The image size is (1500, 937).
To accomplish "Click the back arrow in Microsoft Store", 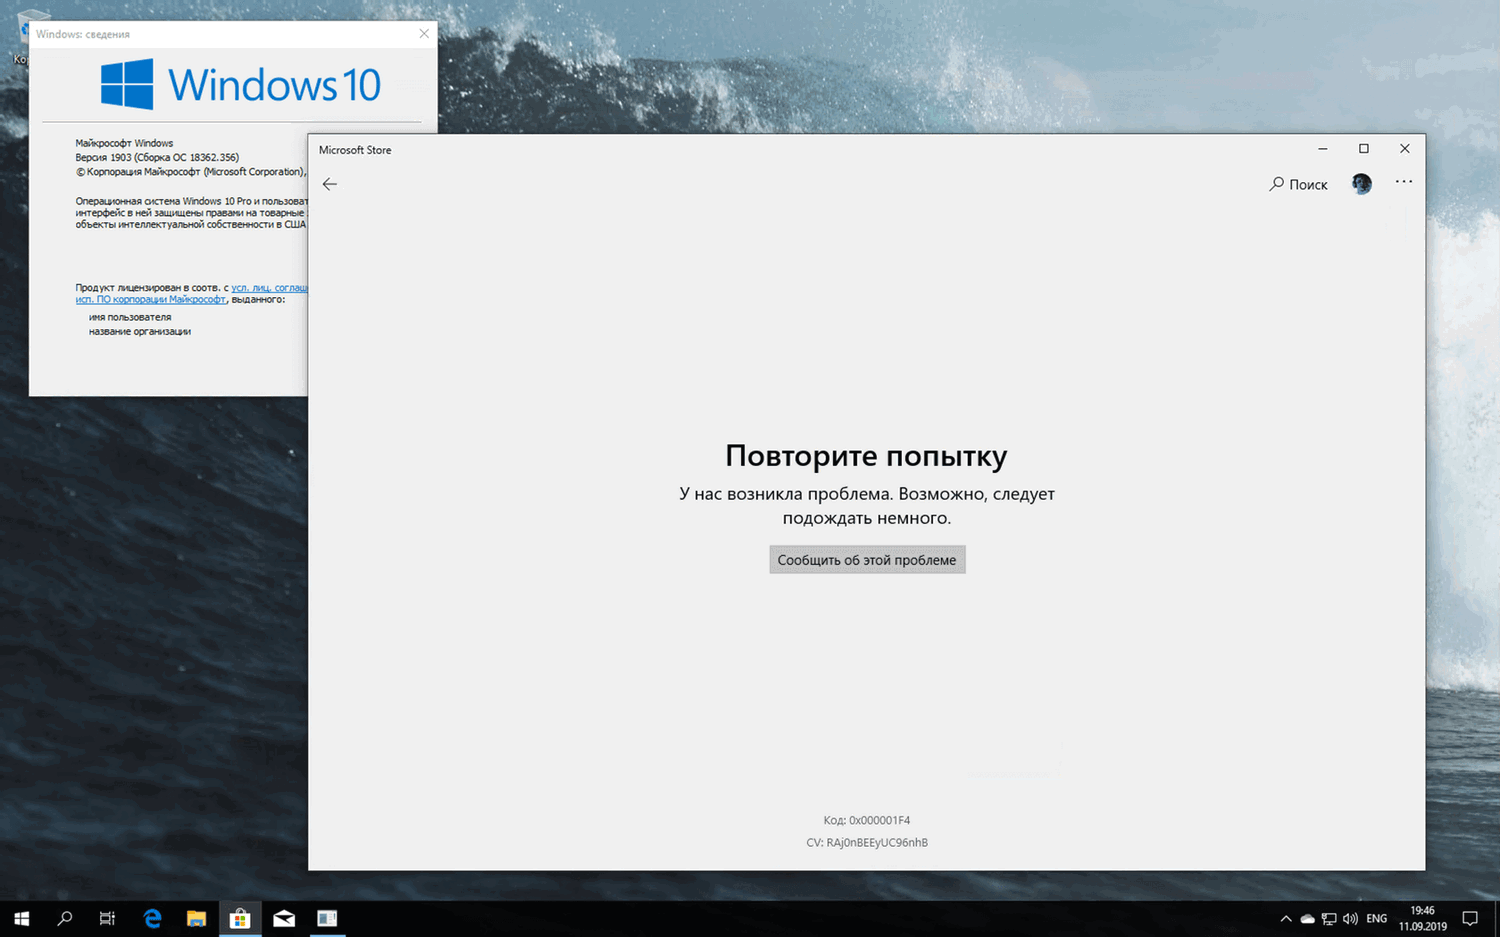I will tap(330, 184).
